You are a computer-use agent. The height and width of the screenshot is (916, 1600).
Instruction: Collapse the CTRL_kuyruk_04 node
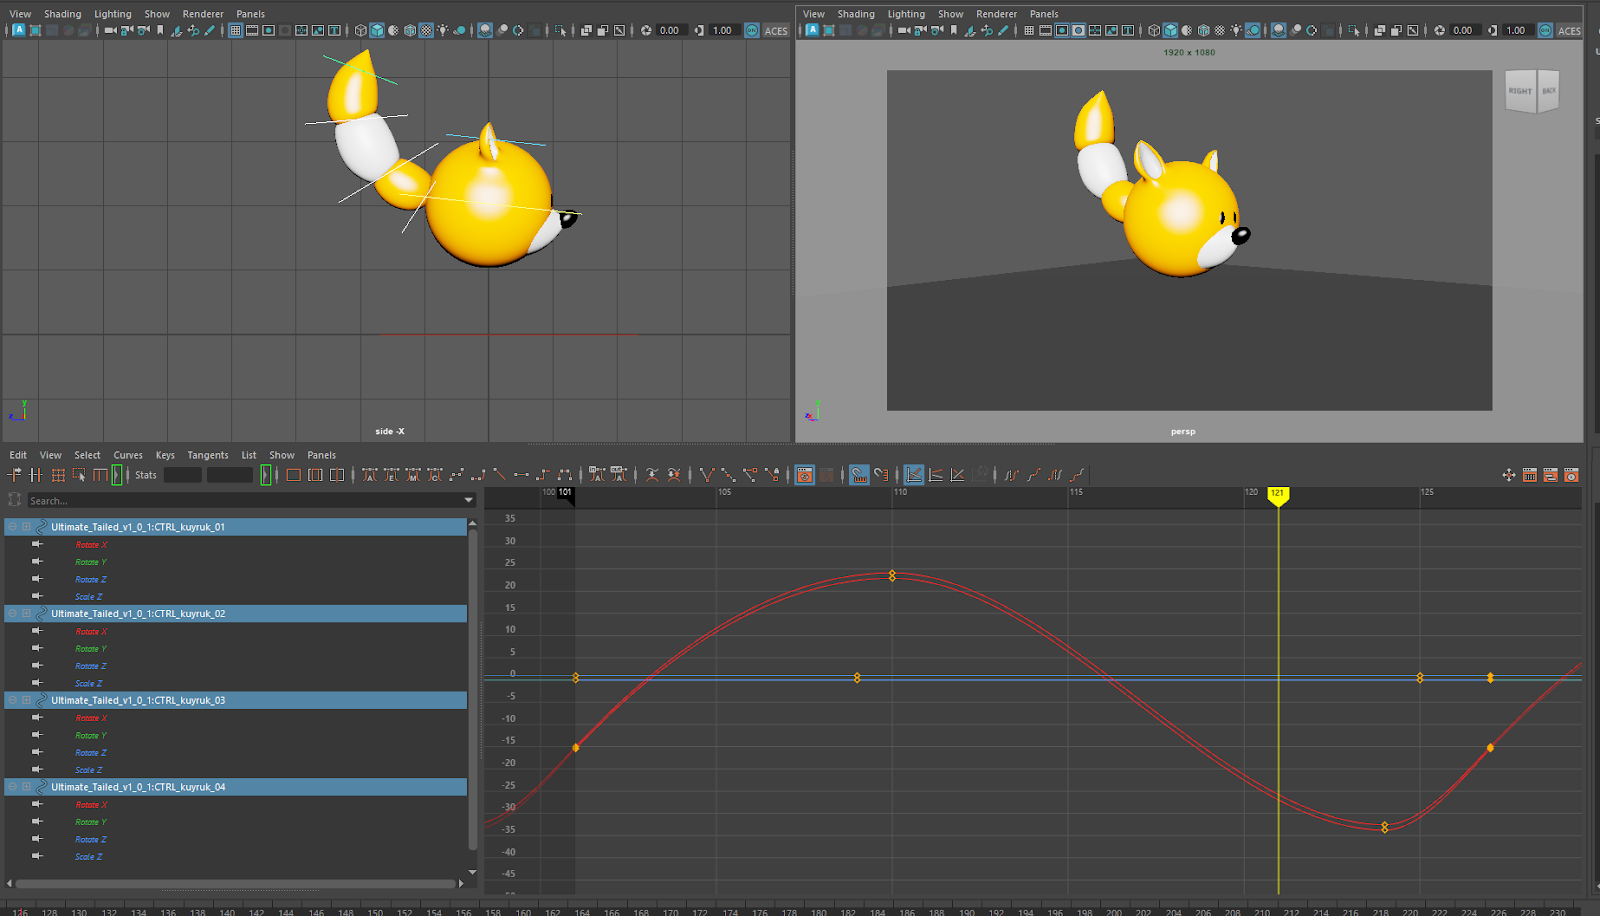12,787
